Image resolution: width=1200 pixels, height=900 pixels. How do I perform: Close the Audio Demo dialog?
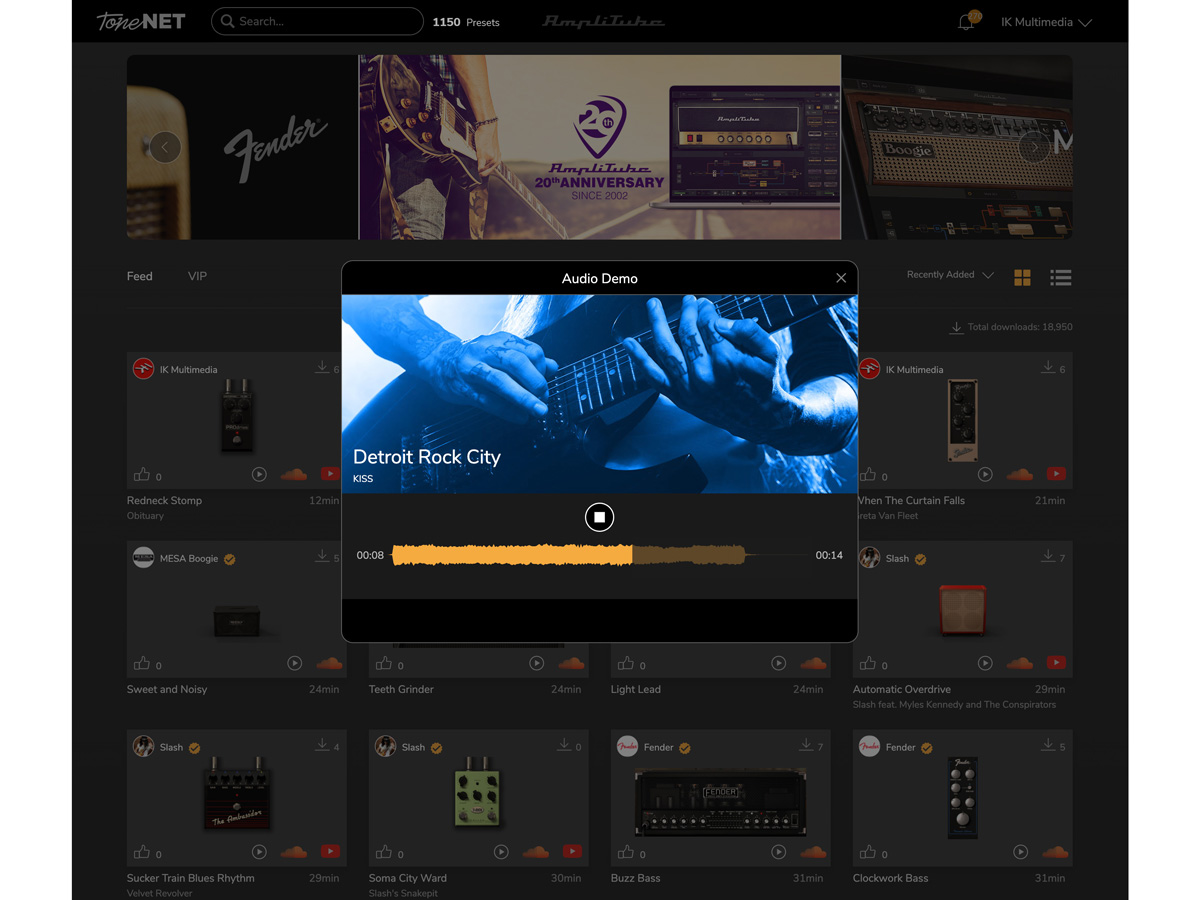(841, 278)
